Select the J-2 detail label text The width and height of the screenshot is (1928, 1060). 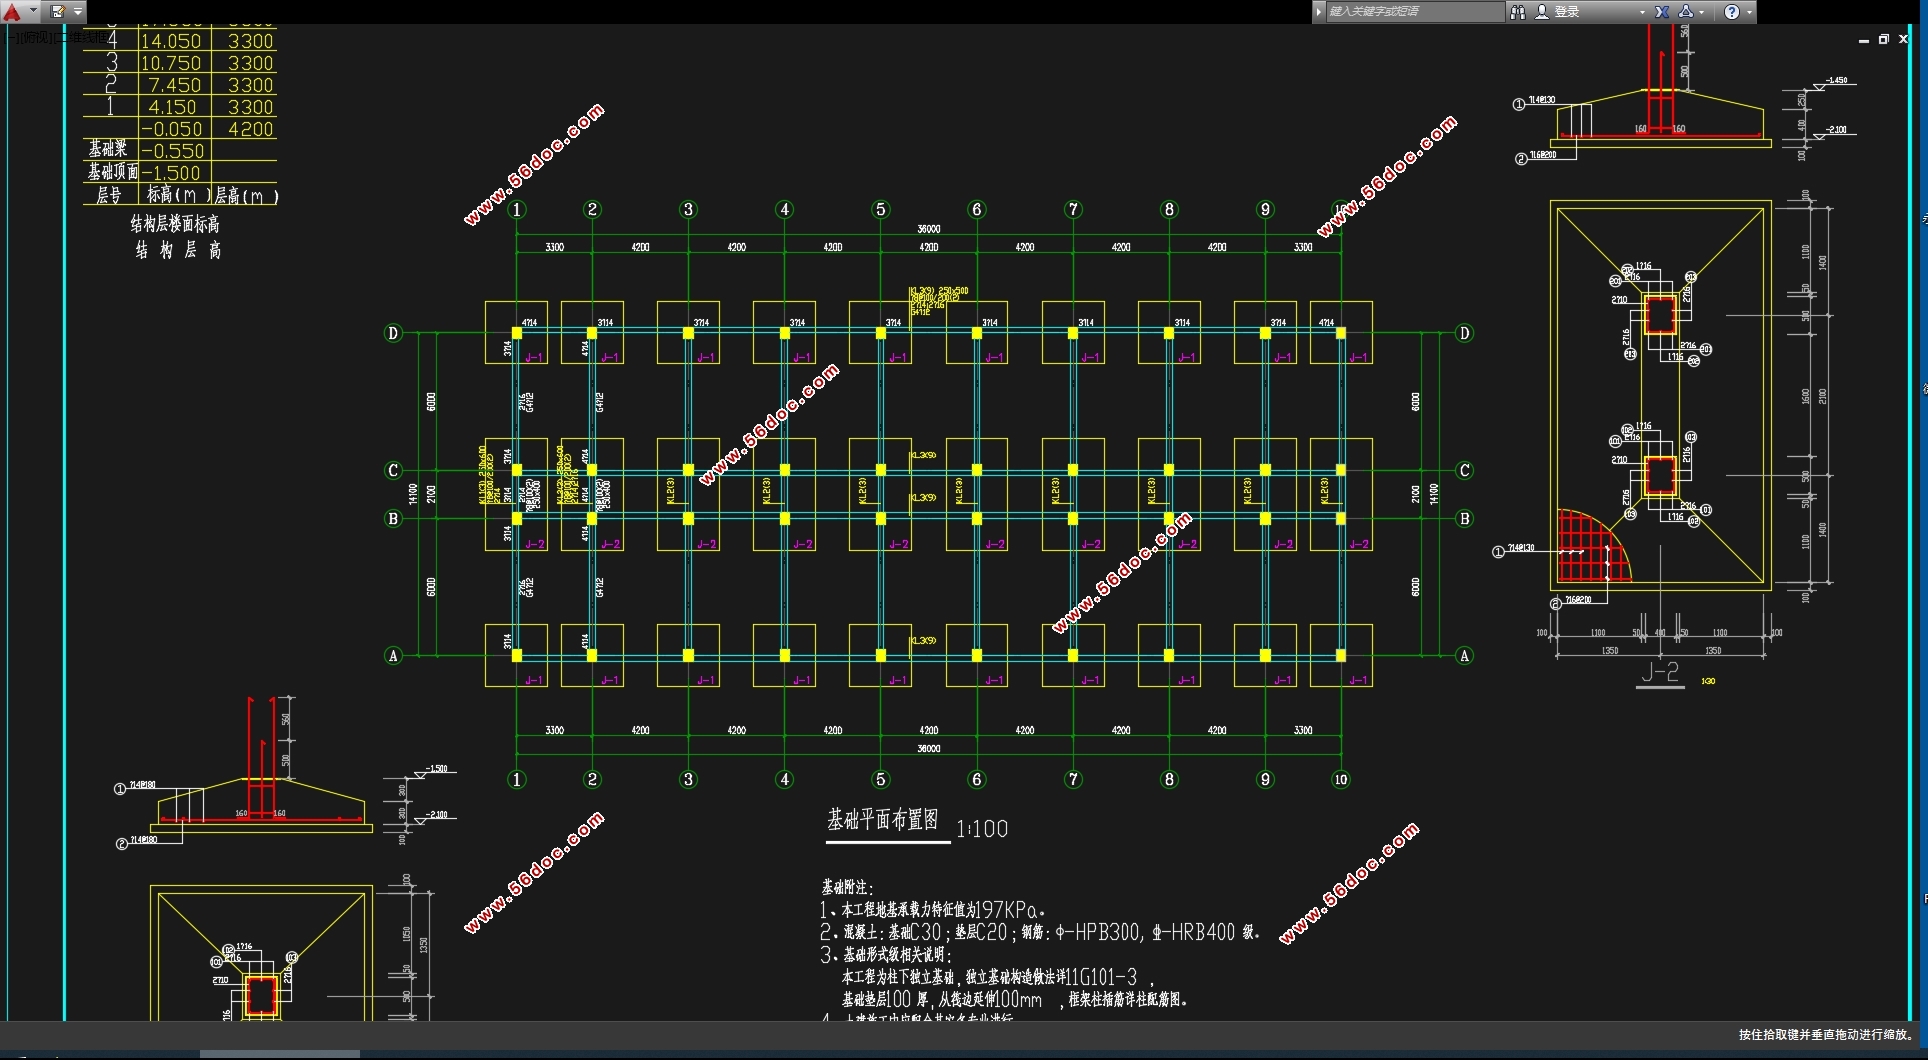tap(1660, 672)
